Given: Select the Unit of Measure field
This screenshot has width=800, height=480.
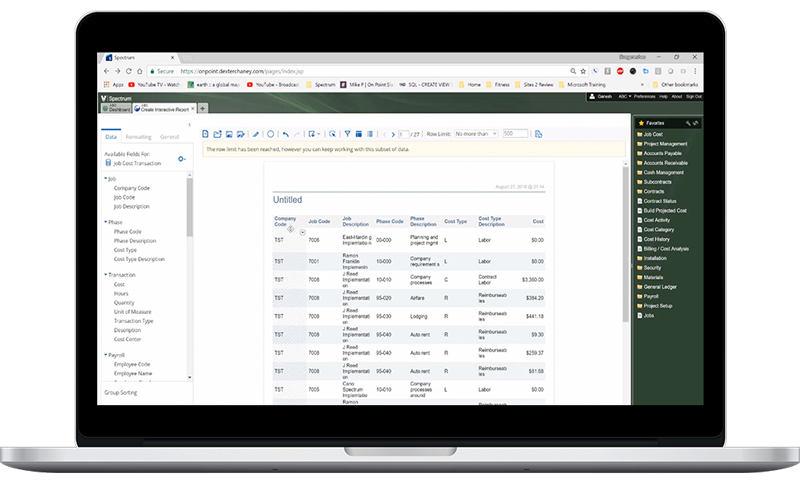Looking at the screenshot, I should (133, 312).
